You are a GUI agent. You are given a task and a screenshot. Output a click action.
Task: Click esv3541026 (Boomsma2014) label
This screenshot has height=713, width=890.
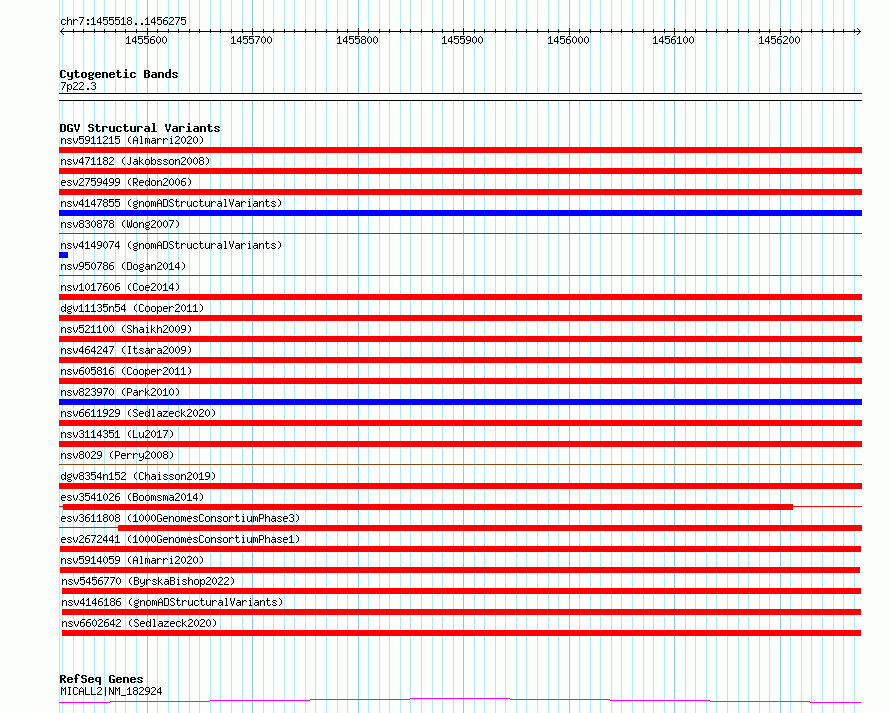pos(132,497)
